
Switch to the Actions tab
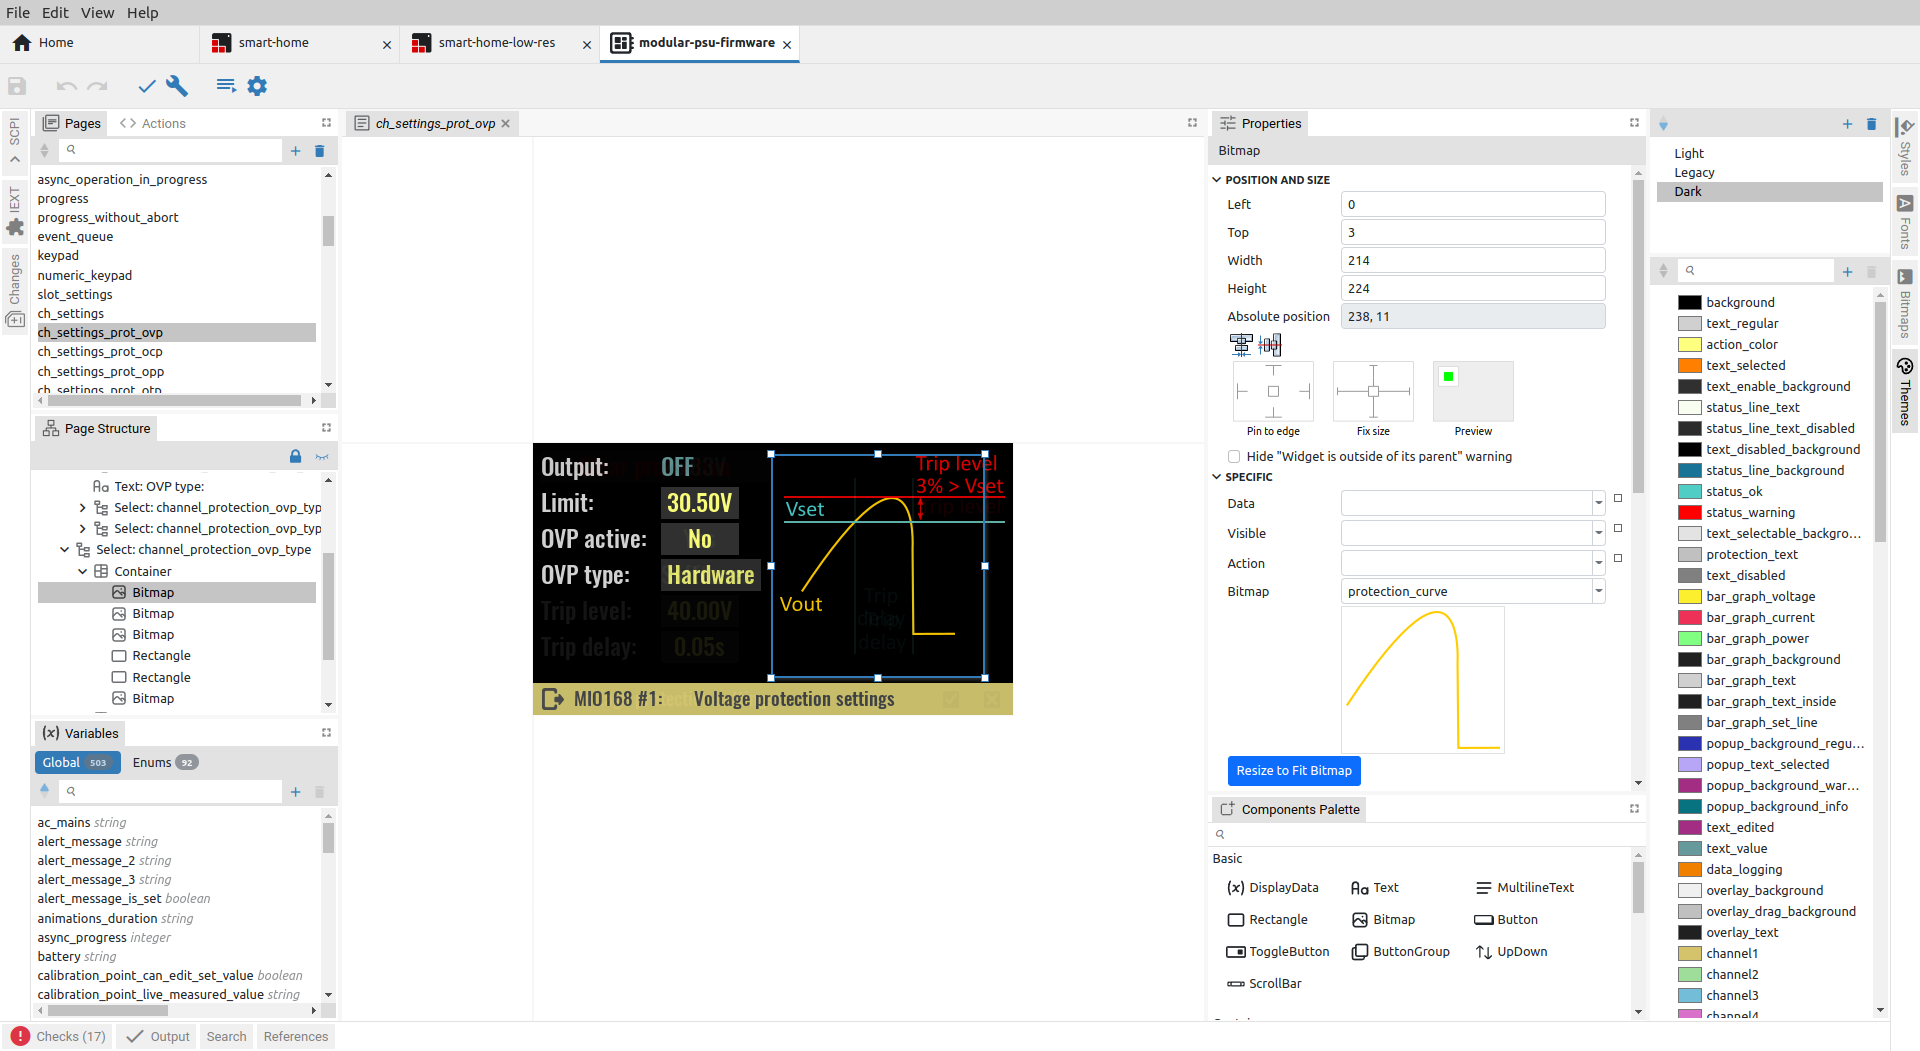[x=153, y=124]
